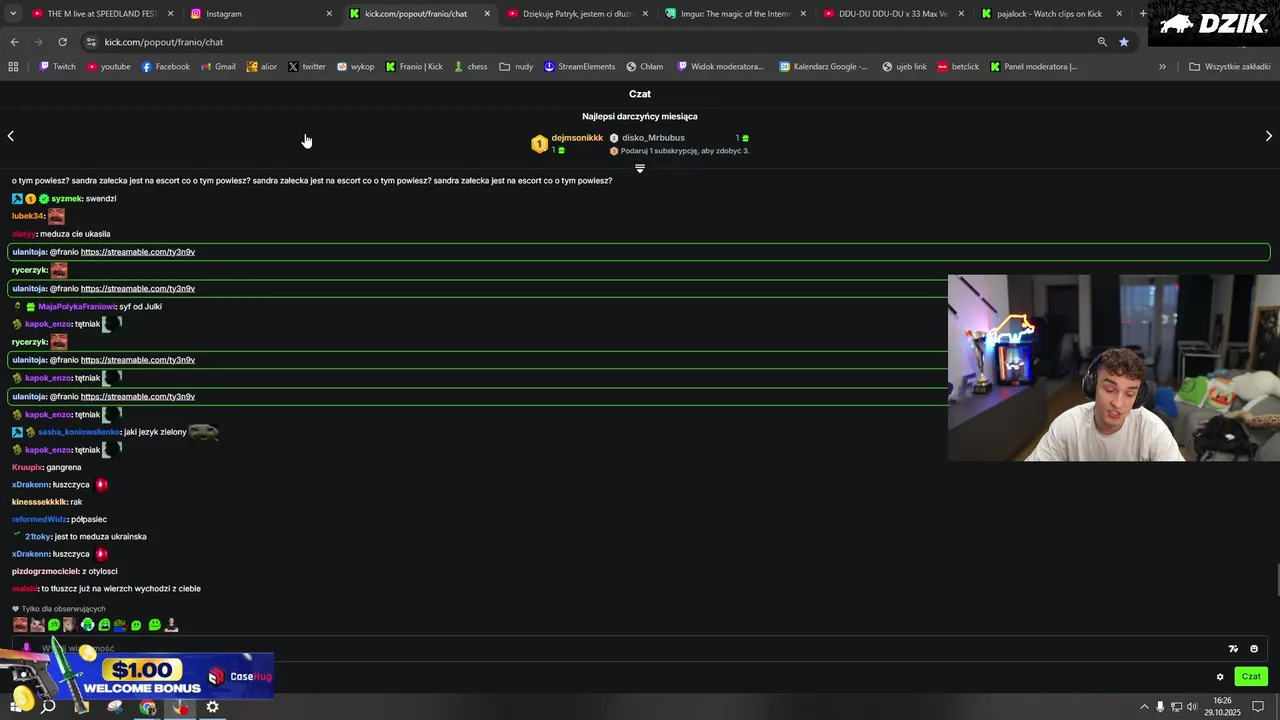Open the chess bookmark
1280x720 pixels.
[x=470, y=67]
